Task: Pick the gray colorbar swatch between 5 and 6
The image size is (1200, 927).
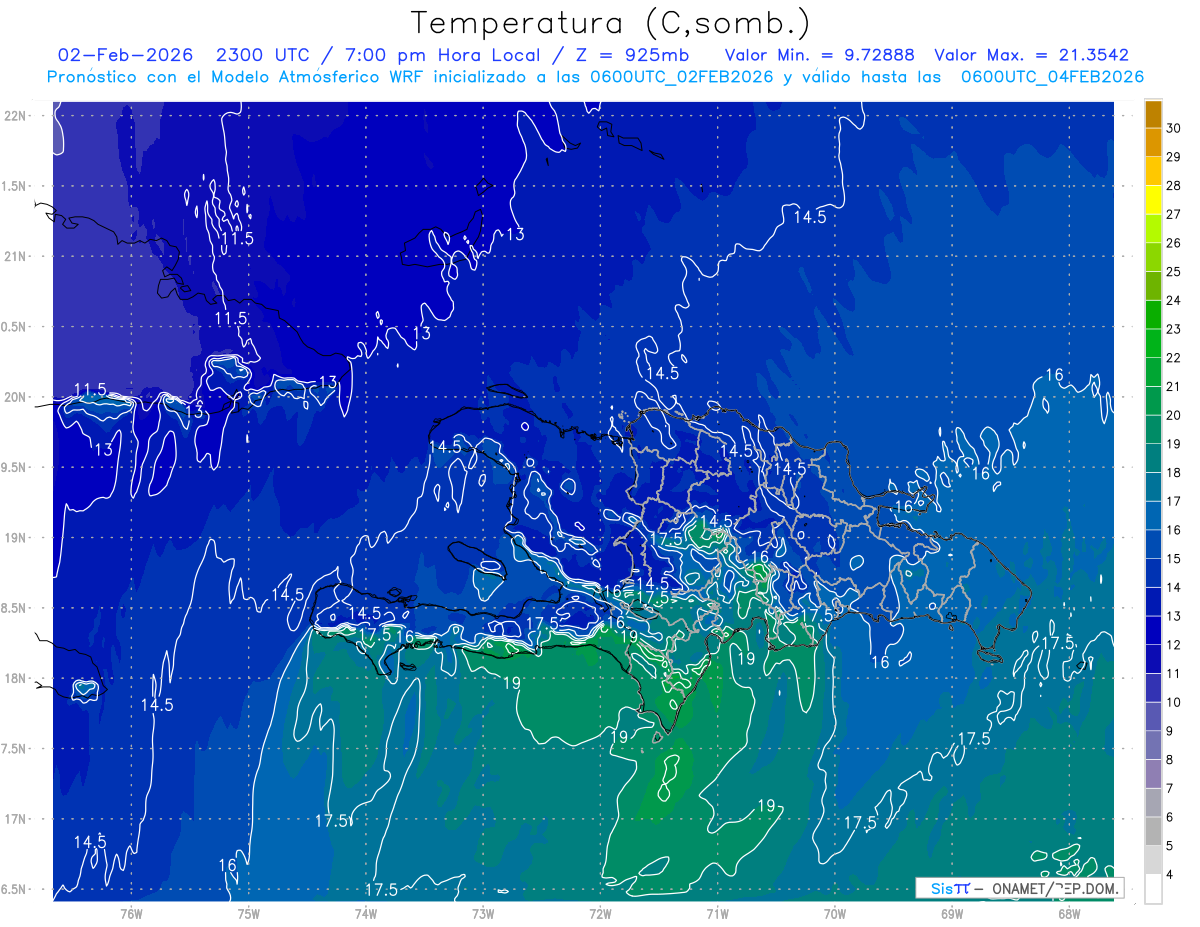Action: 1153,831
